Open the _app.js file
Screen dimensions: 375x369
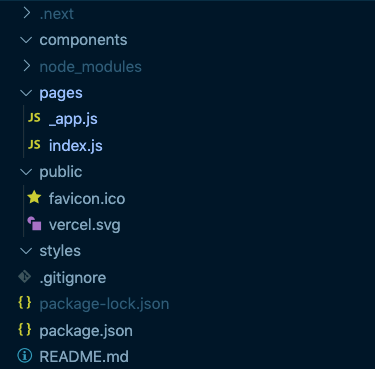click(73, 119)
